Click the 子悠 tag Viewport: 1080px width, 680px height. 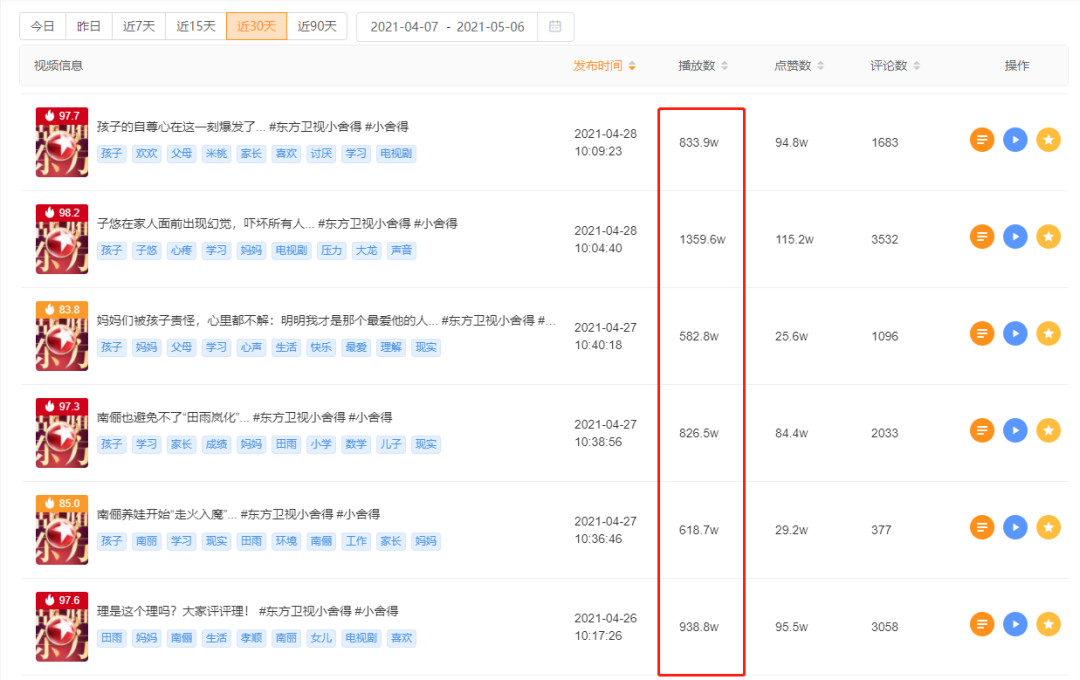click(x=146, y=250)
